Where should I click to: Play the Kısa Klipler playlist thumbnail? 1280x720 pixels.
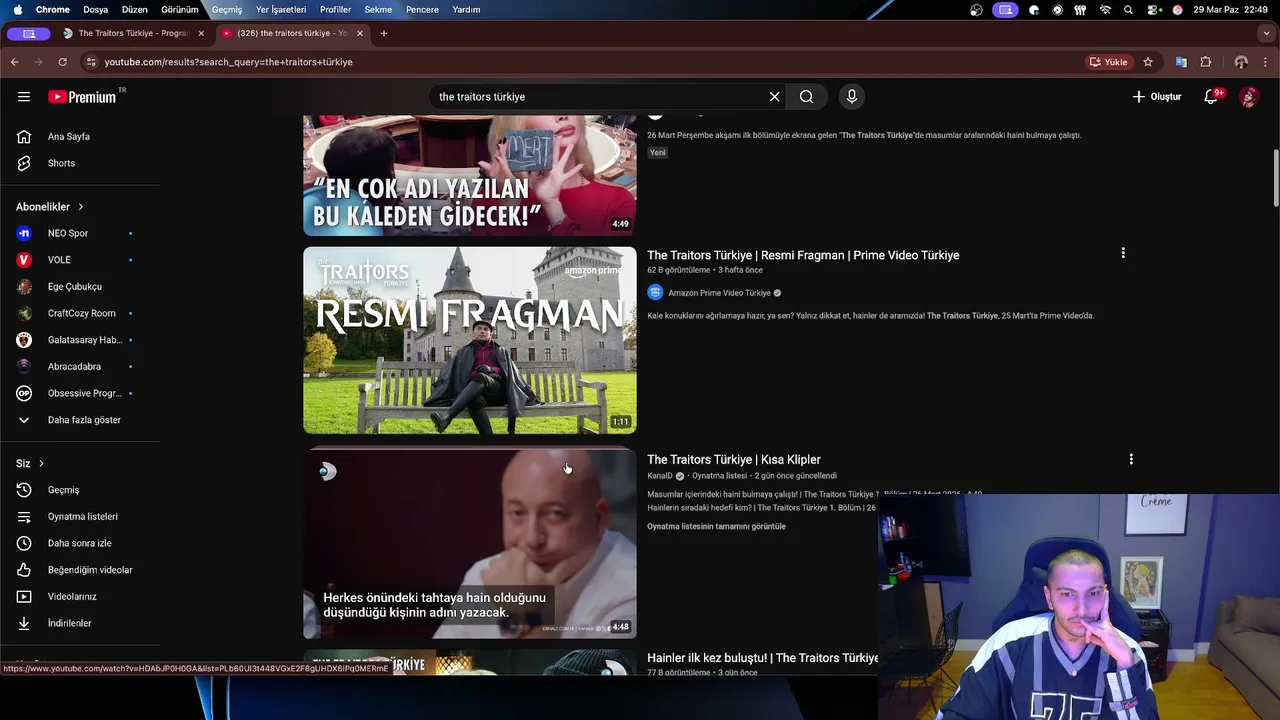[x=470, y=543]
